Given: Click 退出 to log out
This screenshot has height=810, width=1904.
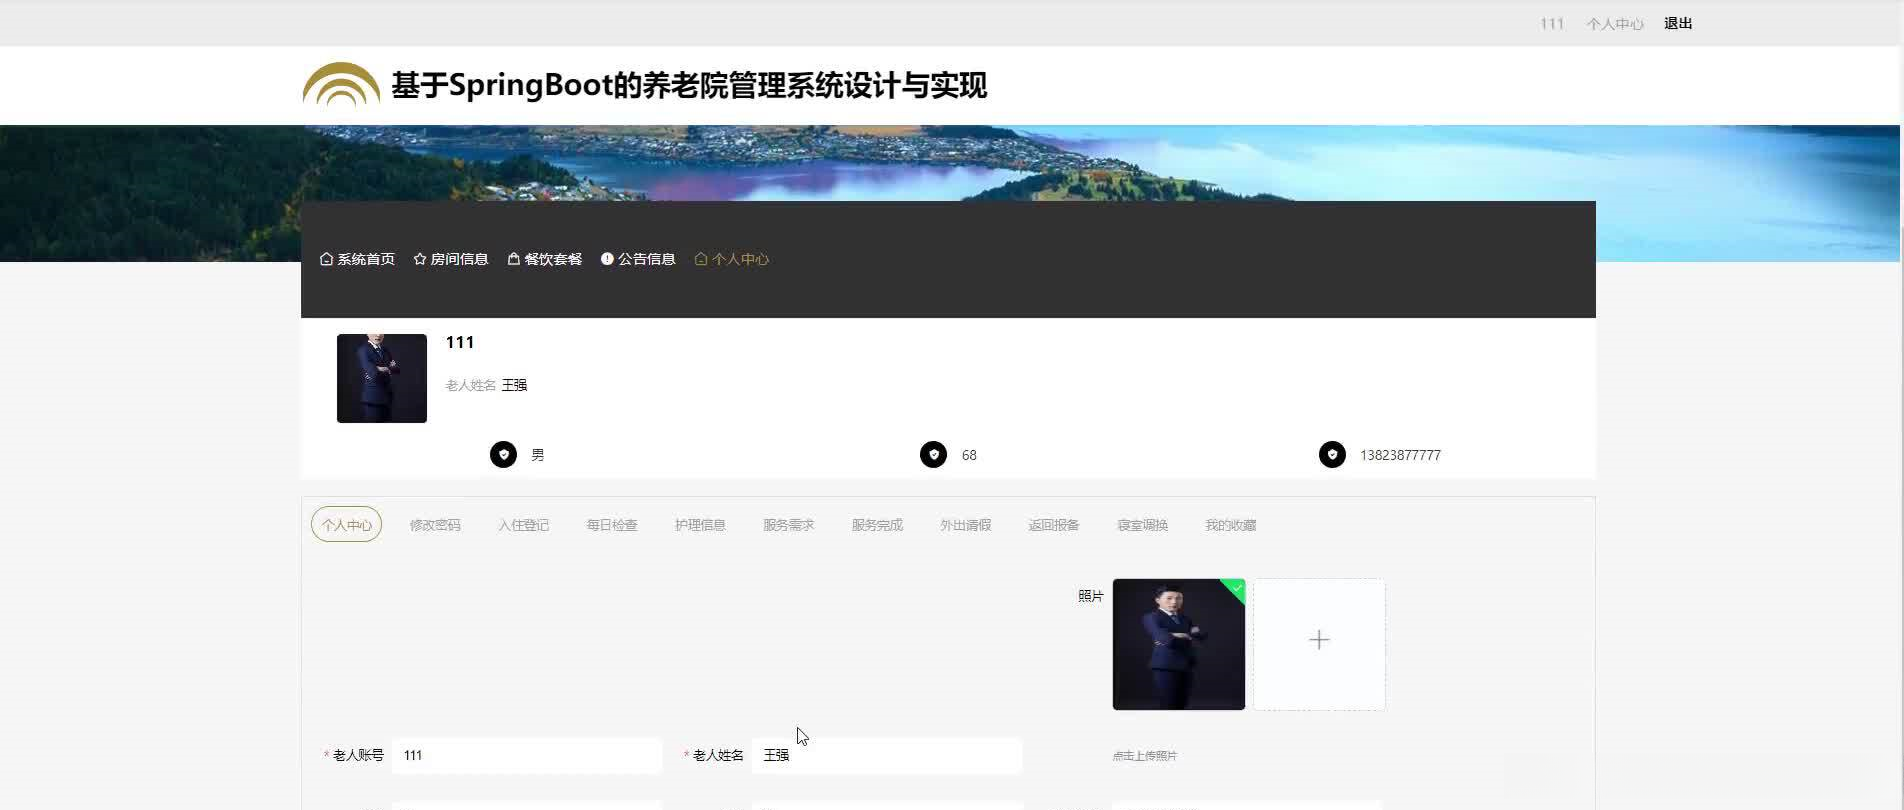Looking at the screenshot, I should (x=1678, y=23).
